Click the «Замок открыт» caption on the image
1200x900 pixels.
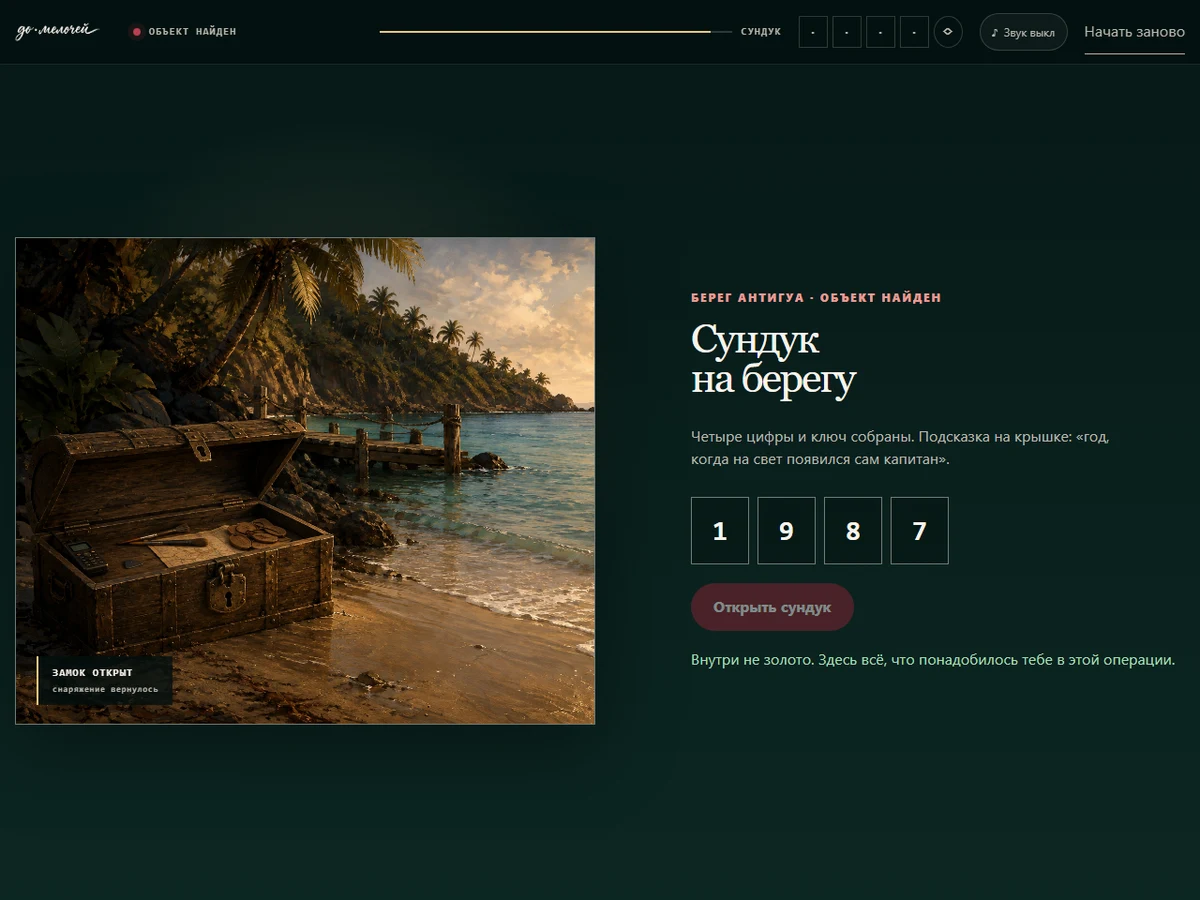[x=92, y=673]
